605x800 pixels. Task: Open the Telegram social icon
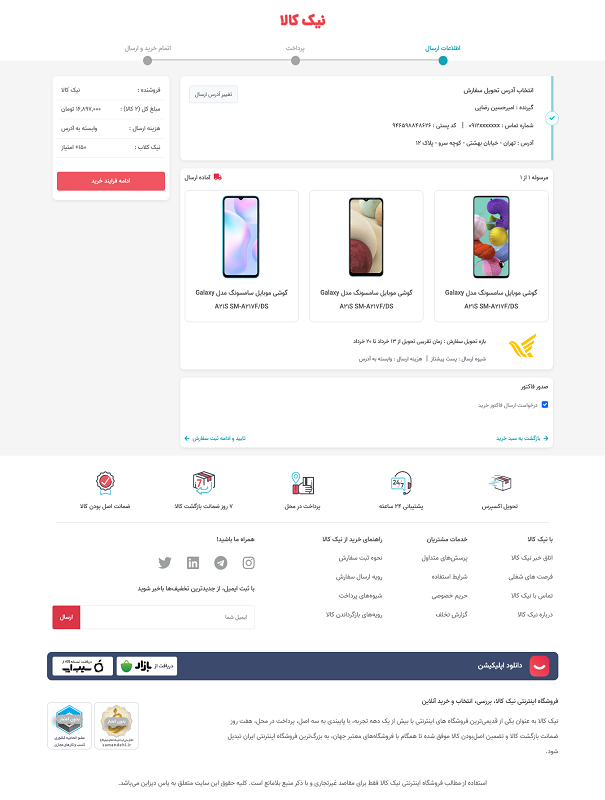[x=221, y=563]
